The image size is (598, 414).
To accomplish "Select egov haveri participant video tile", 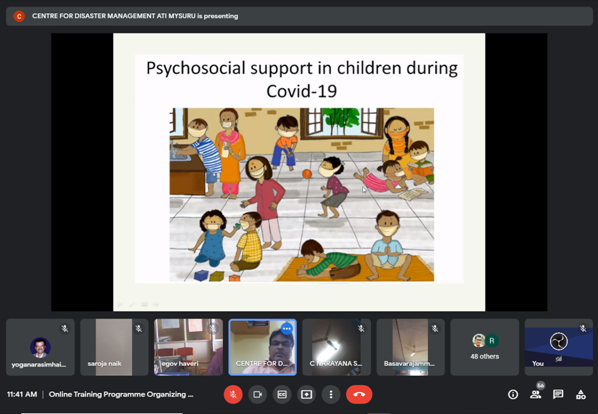I will (x=188, y=347).
